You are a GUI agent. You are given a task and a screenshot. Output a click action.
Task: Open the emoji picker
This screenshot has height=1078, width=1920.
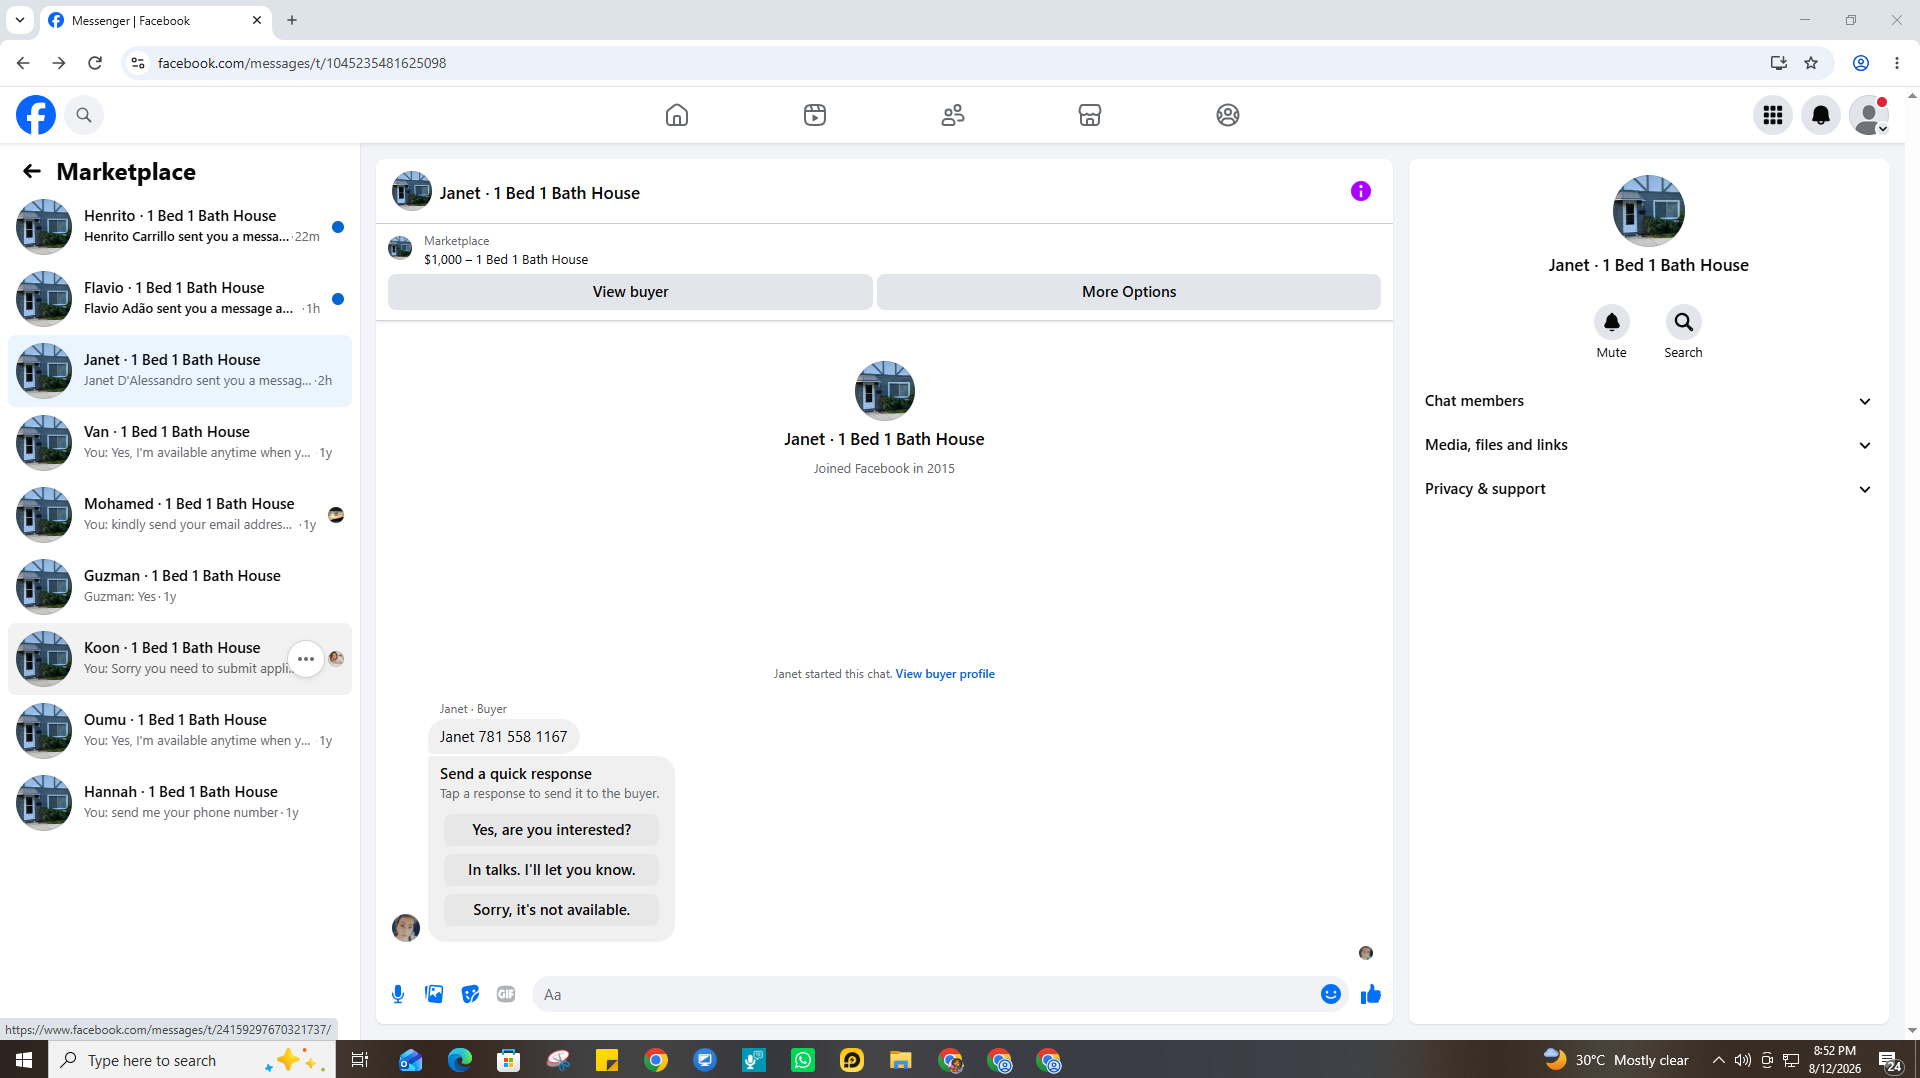1331,994
